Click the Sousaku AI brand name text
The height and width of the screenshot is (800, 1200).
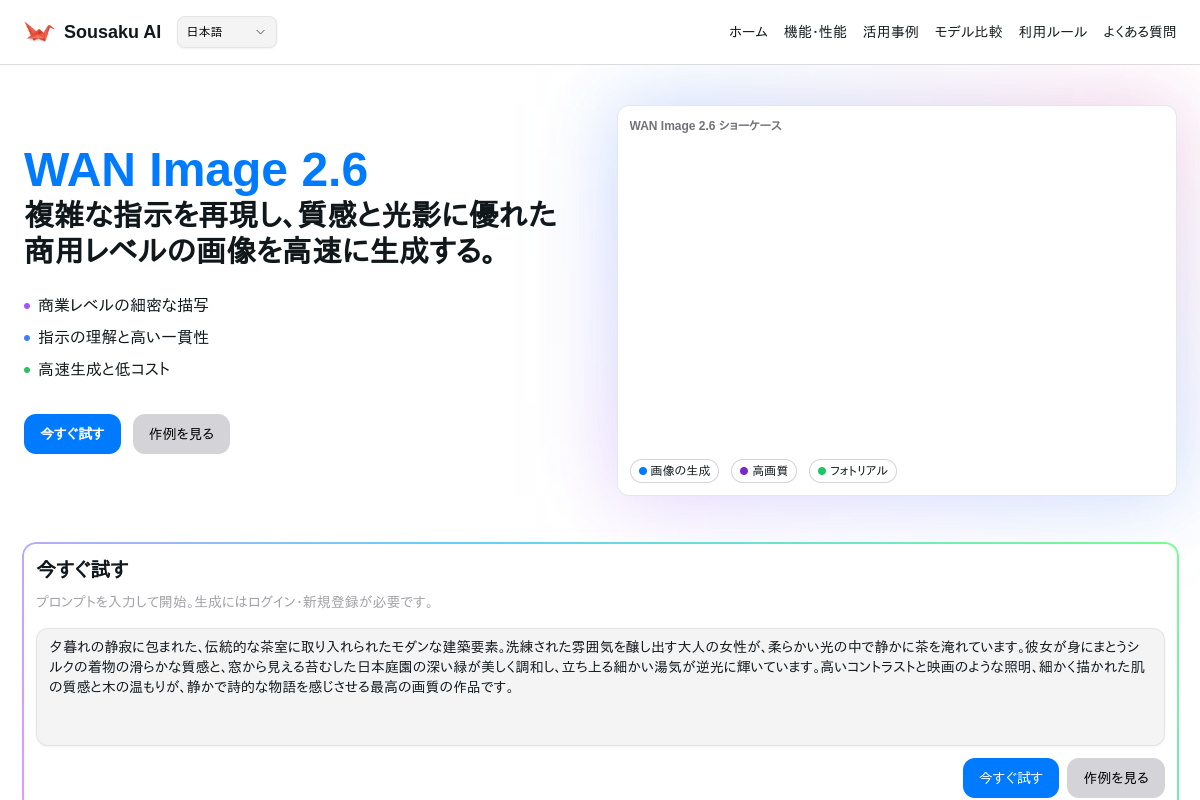coord(112,32)
